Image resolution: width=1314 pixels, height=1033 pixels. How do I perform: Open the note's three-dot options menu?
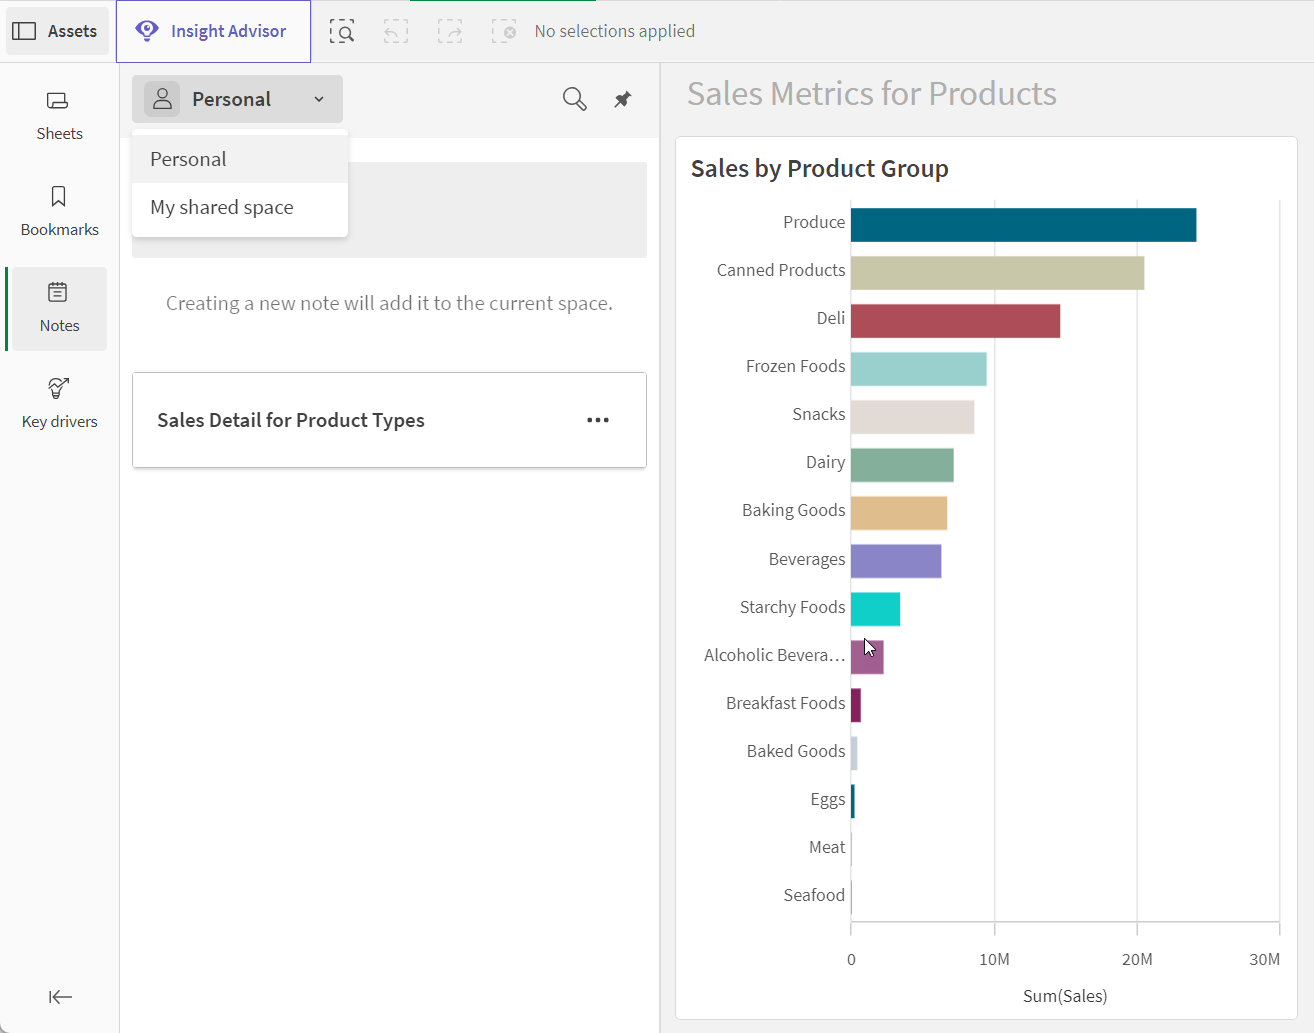coord(598,420)
